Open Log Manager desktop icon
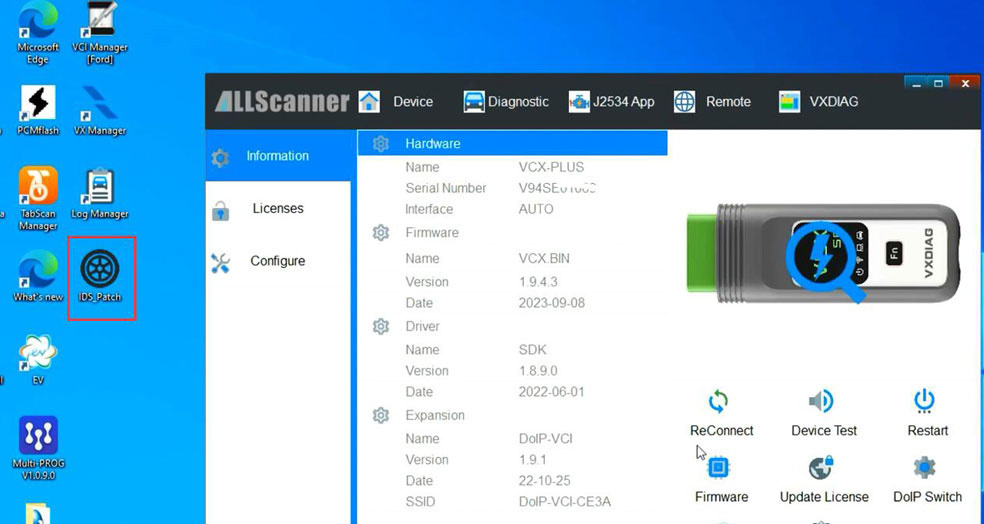 [x=100, y=195]
